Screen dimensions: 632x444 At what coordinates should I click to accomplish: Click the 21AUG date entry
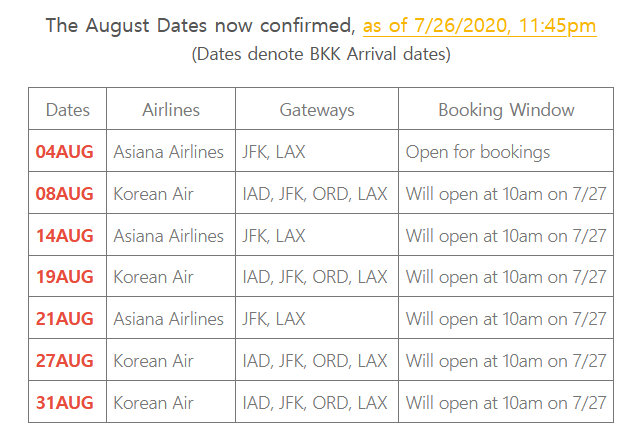64,319
